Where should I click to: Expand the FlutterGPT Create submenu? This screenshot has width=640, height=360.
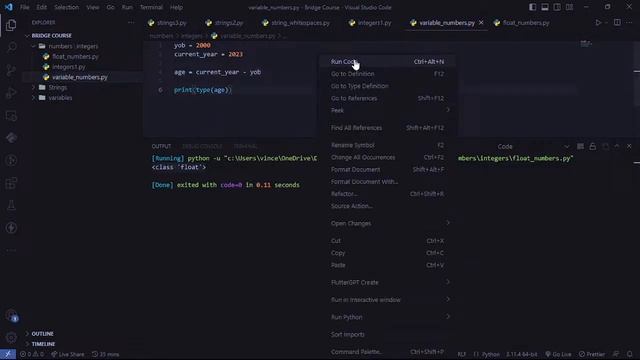point(387,282)
